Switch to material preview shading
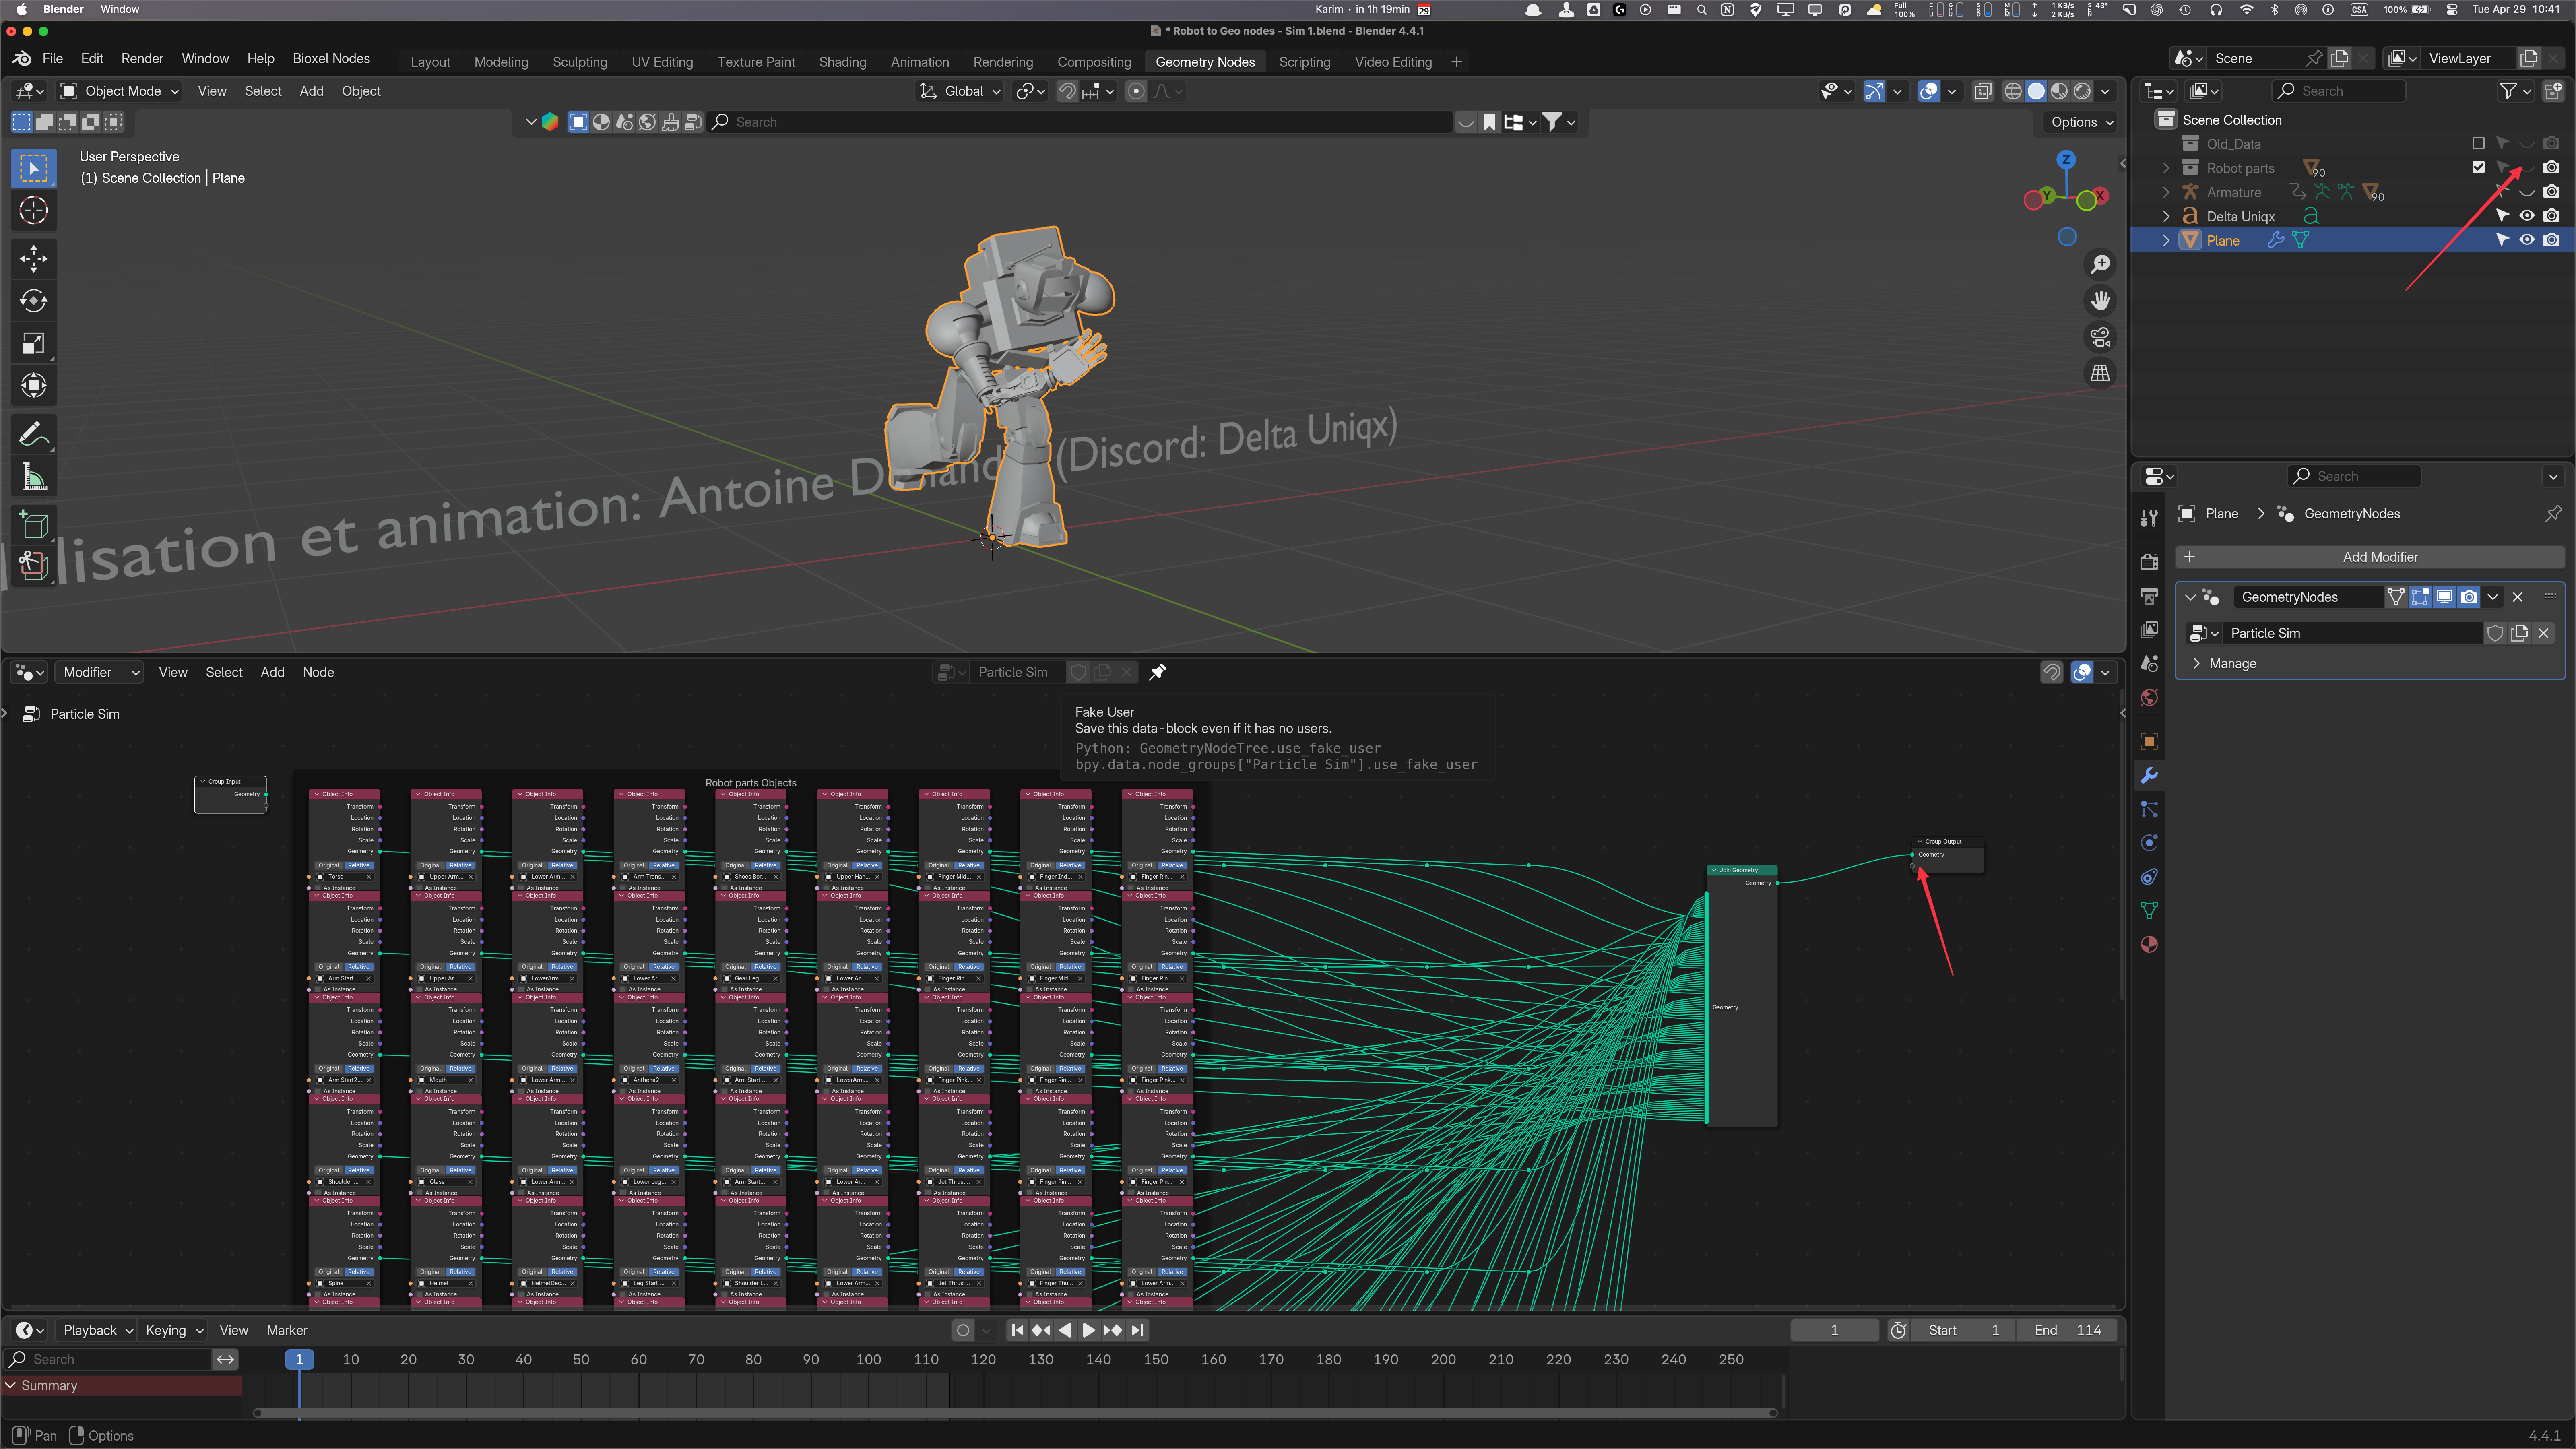Viewport: 2576px width, 1449px height. click(x=2059, y=91)
